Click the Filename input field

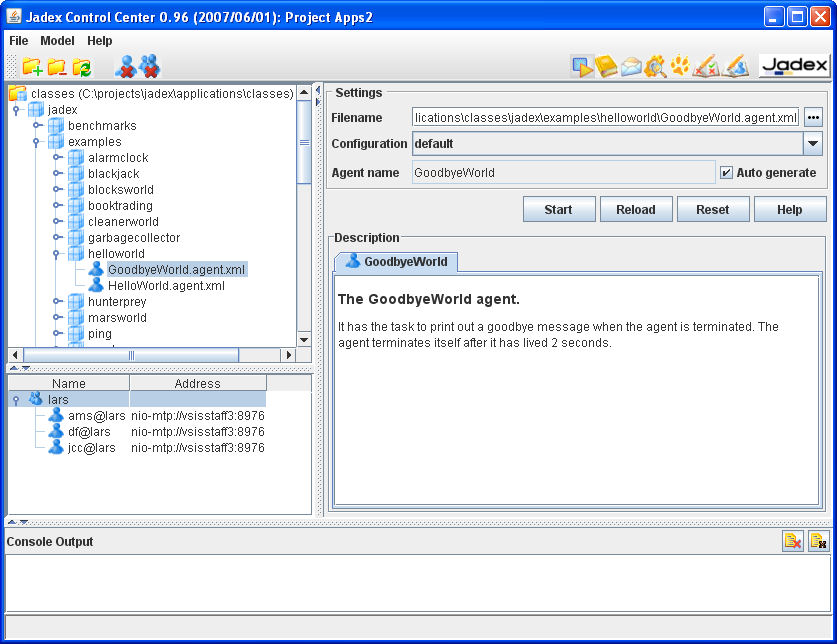point(605,117)
